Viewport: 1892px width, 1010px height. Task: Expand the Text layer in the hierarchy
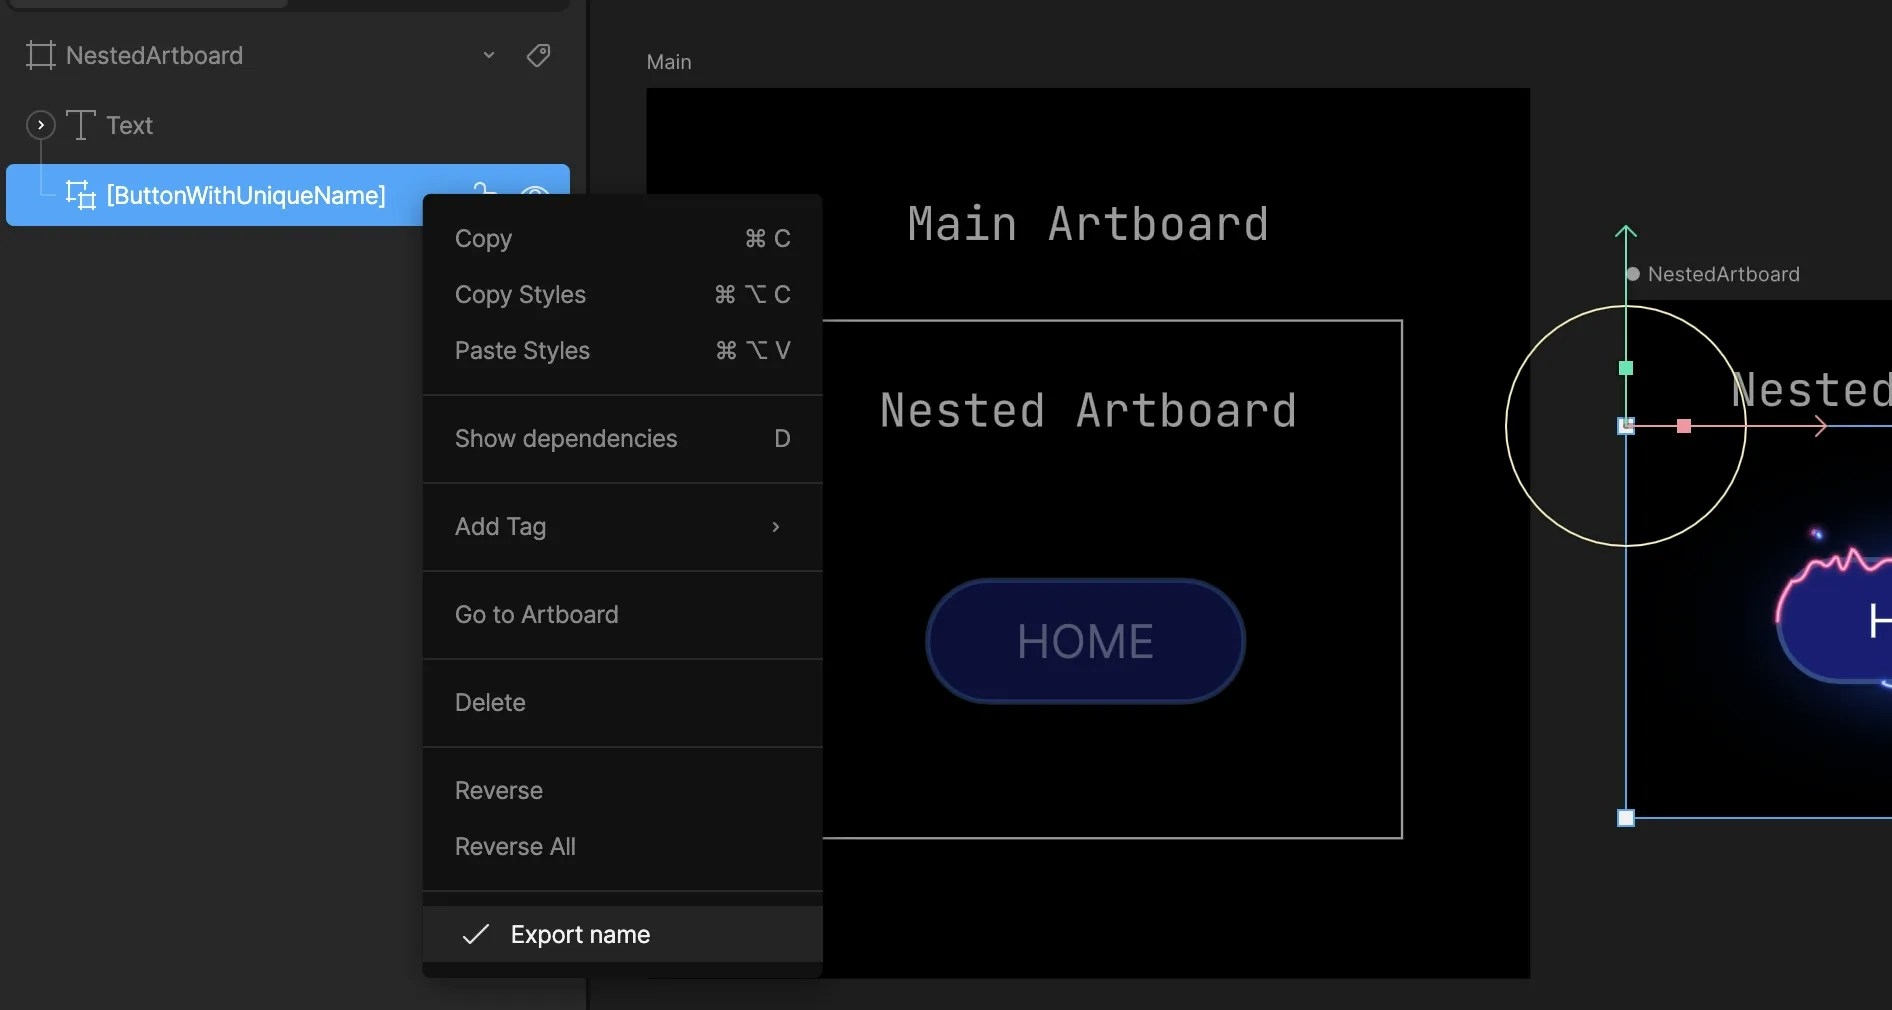pos(40,125)
